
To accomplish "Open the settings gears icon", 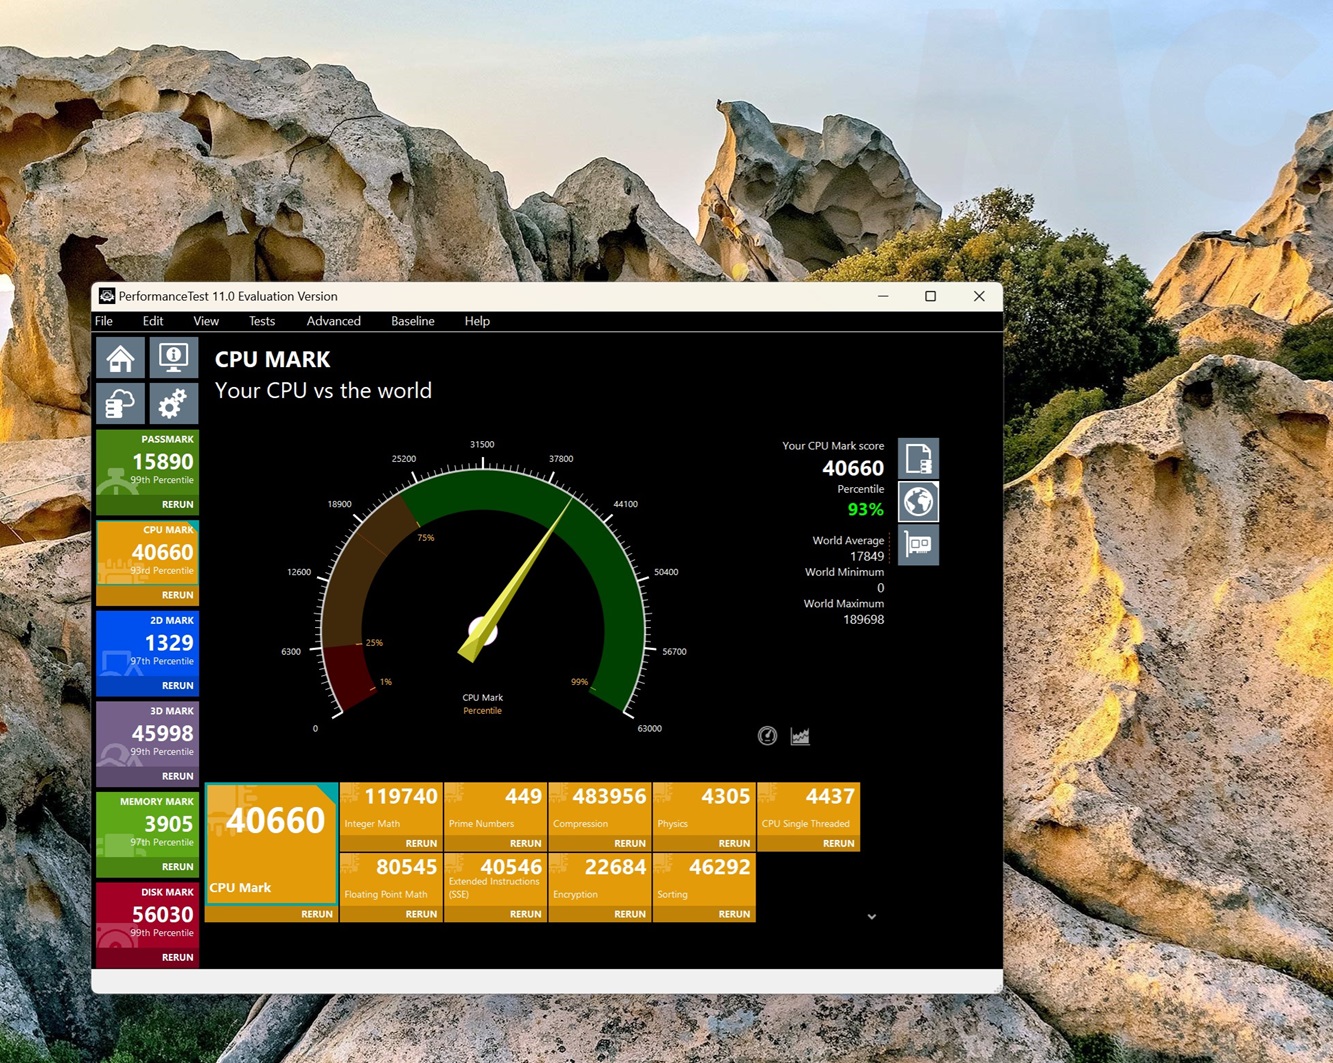I will (x=173, y=404).
